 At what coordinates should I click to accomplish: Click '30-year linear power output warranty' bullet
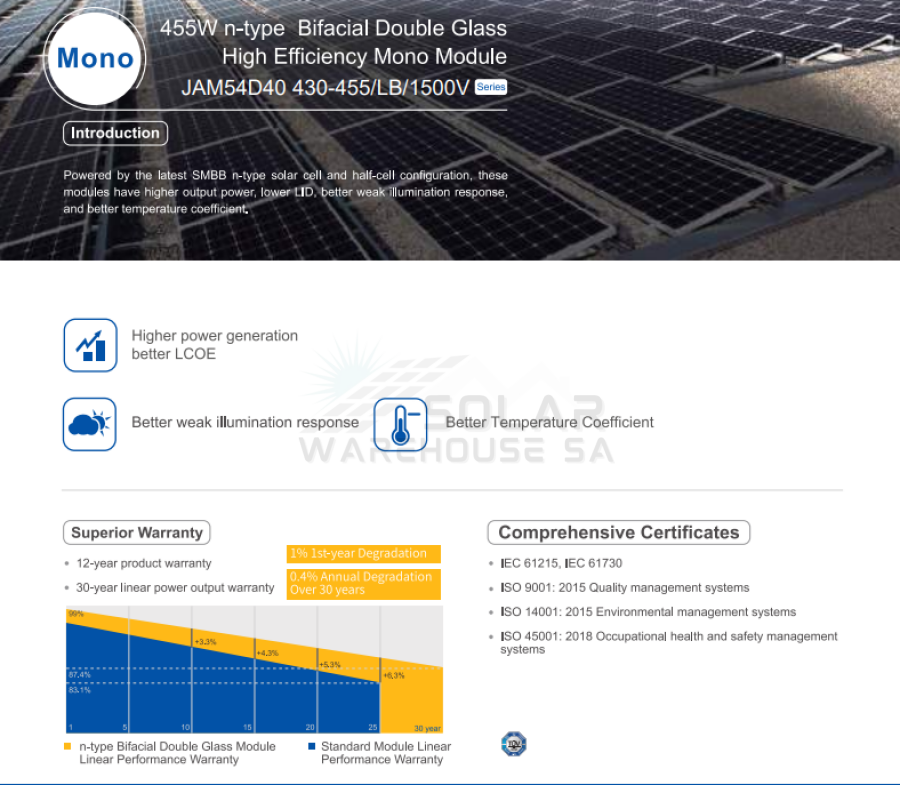175,588
